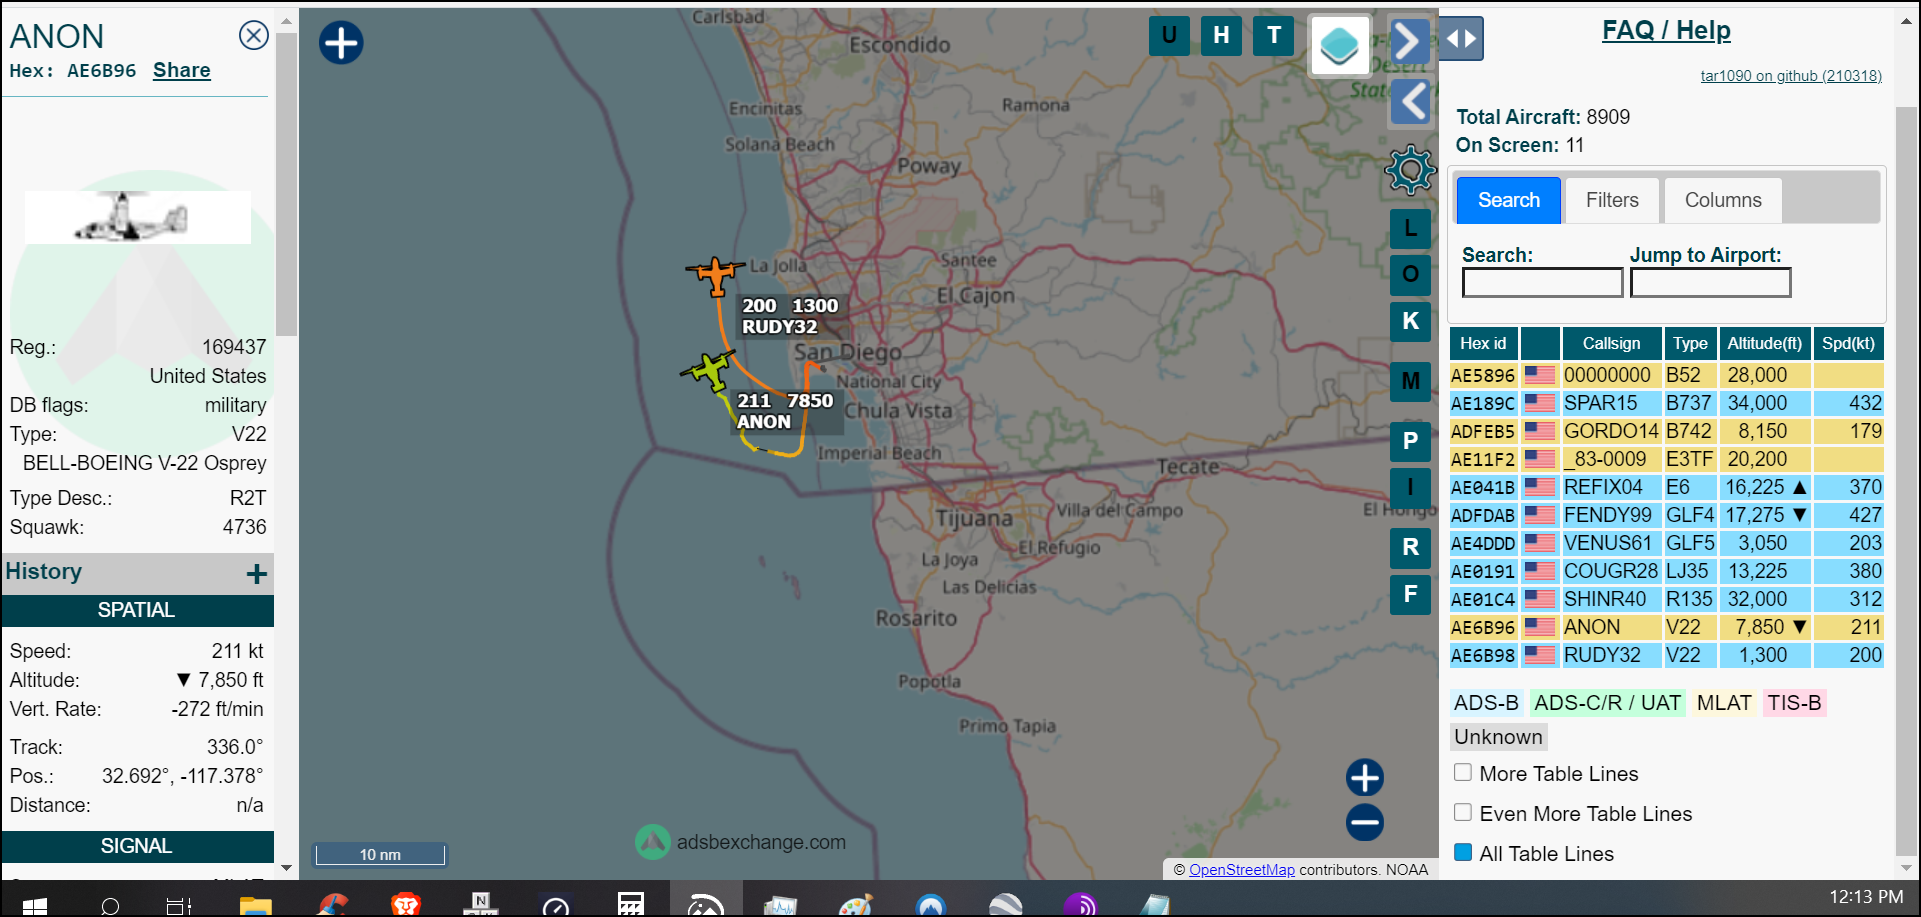Click the top-left map plus button
The width and height of the screenshot is (1921, 917).
tap(341, 43)
